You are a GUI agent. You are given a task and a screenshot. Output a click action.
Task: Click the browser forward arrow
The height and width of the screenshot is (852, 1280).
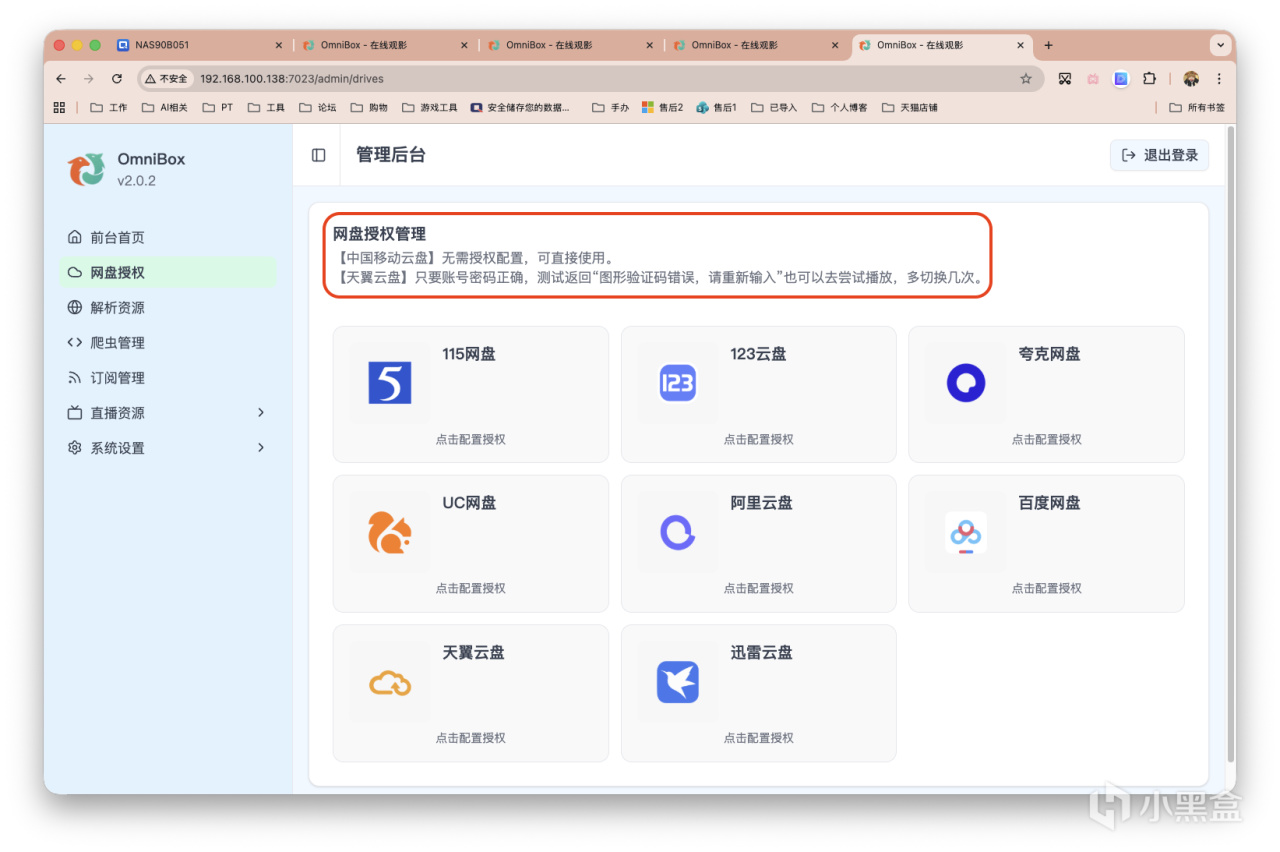coord(89,78)
